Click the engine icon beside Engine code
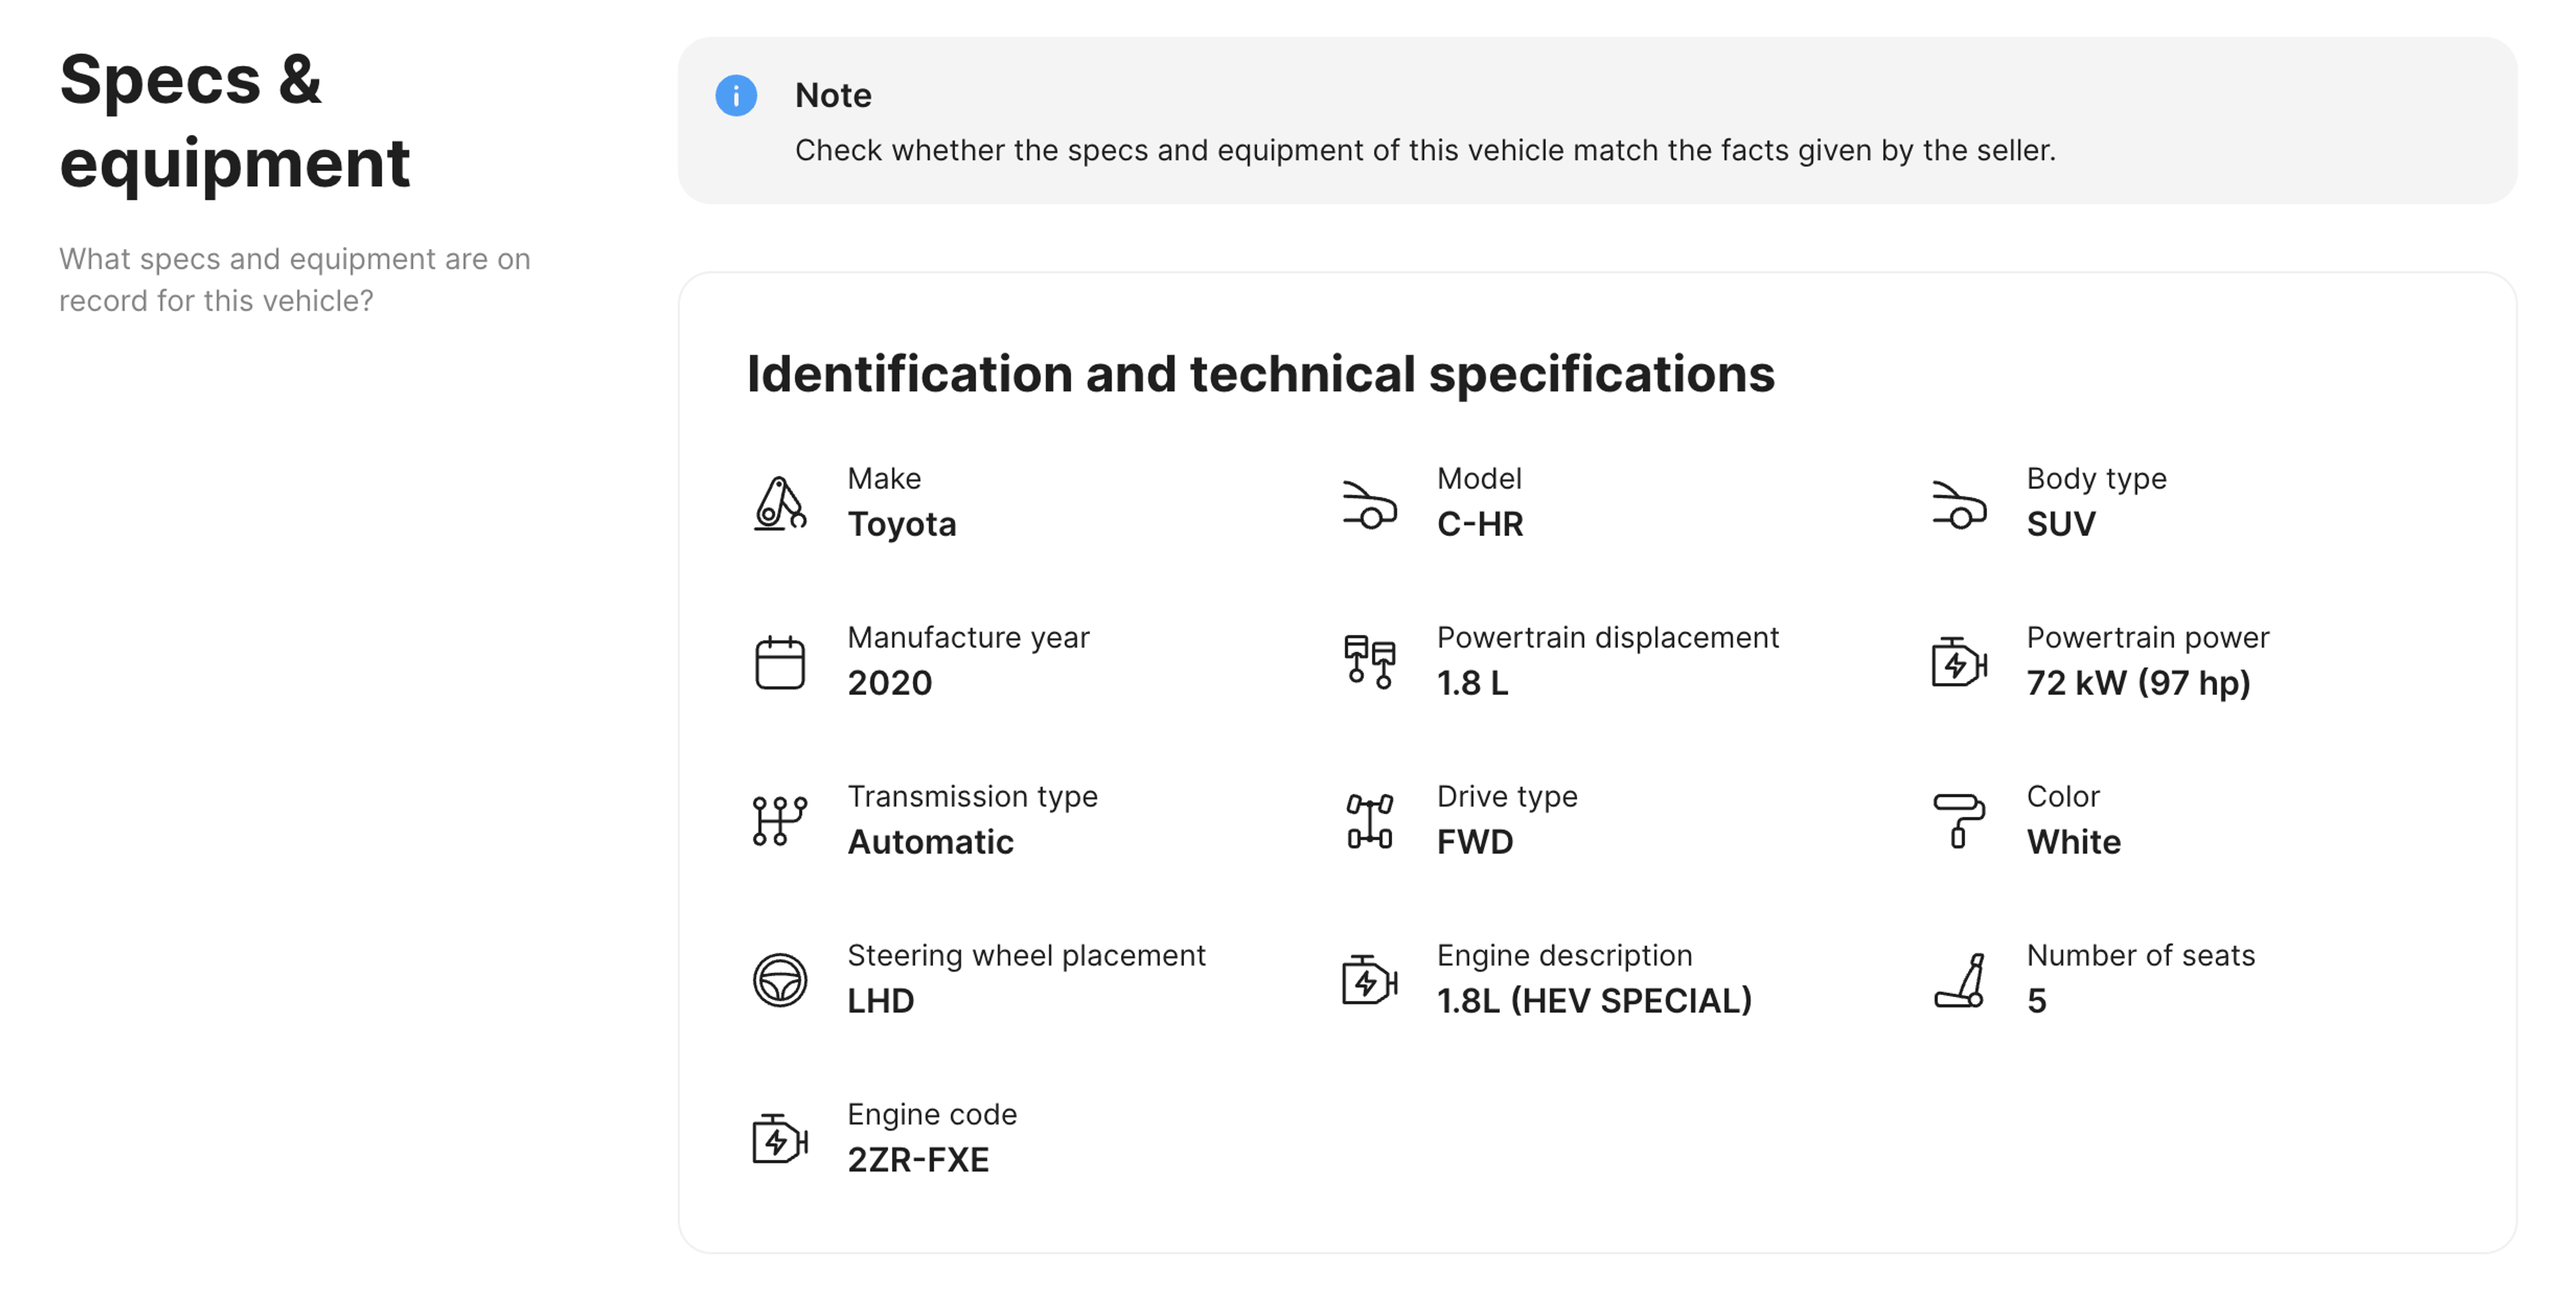This screenshot has height=1303, width=2576. pyautogui.click(x=779, y=1139)
